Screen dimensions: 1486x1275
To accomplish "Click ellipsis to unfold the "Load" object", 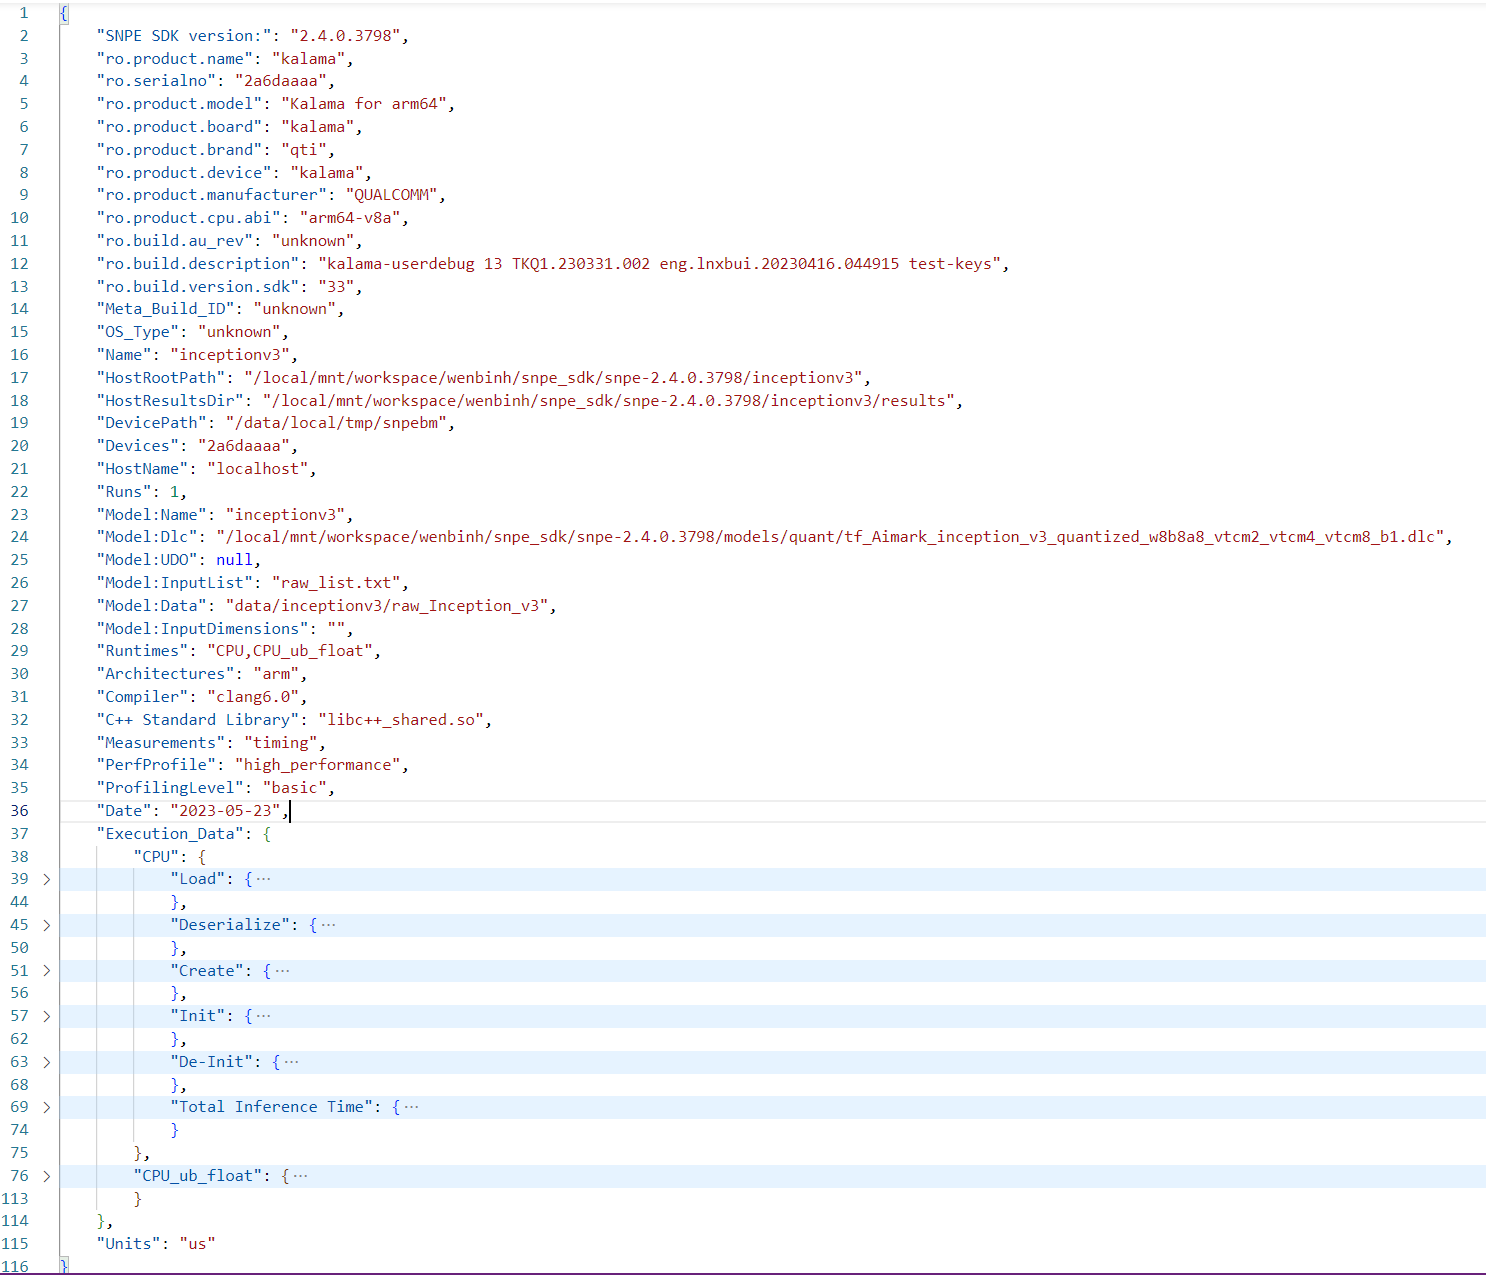I will tap(261, 878).
